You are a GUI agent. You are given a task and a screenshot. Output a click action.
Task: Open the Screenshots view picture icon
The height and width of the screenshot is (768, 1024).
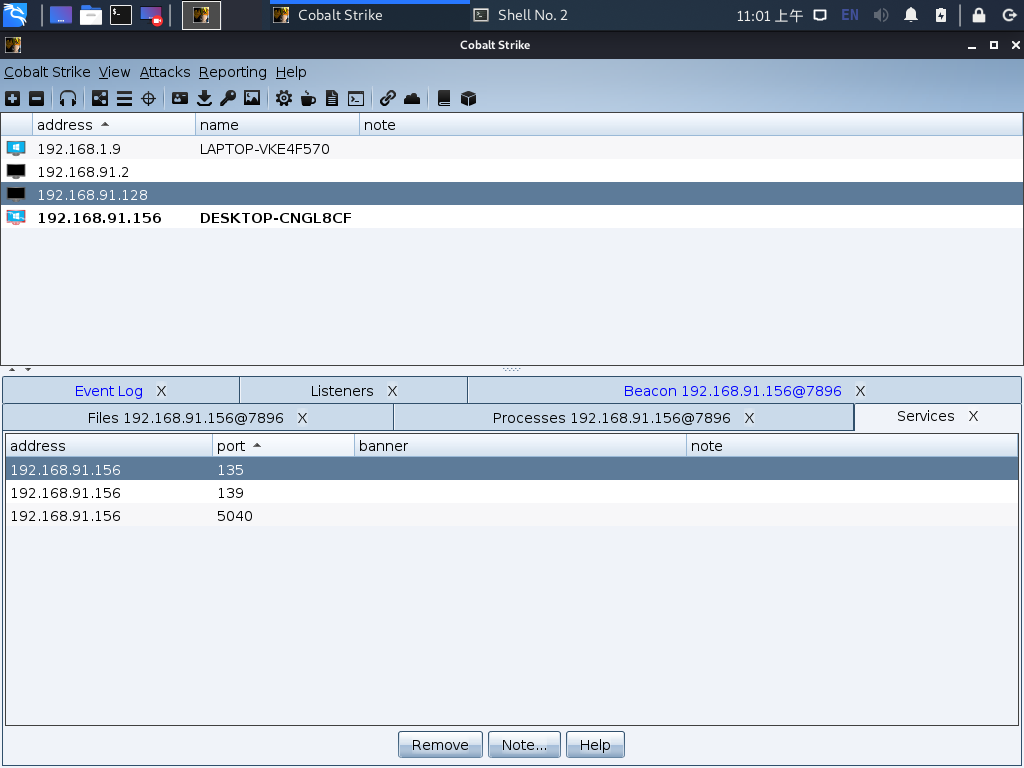(x=252, y=98)
